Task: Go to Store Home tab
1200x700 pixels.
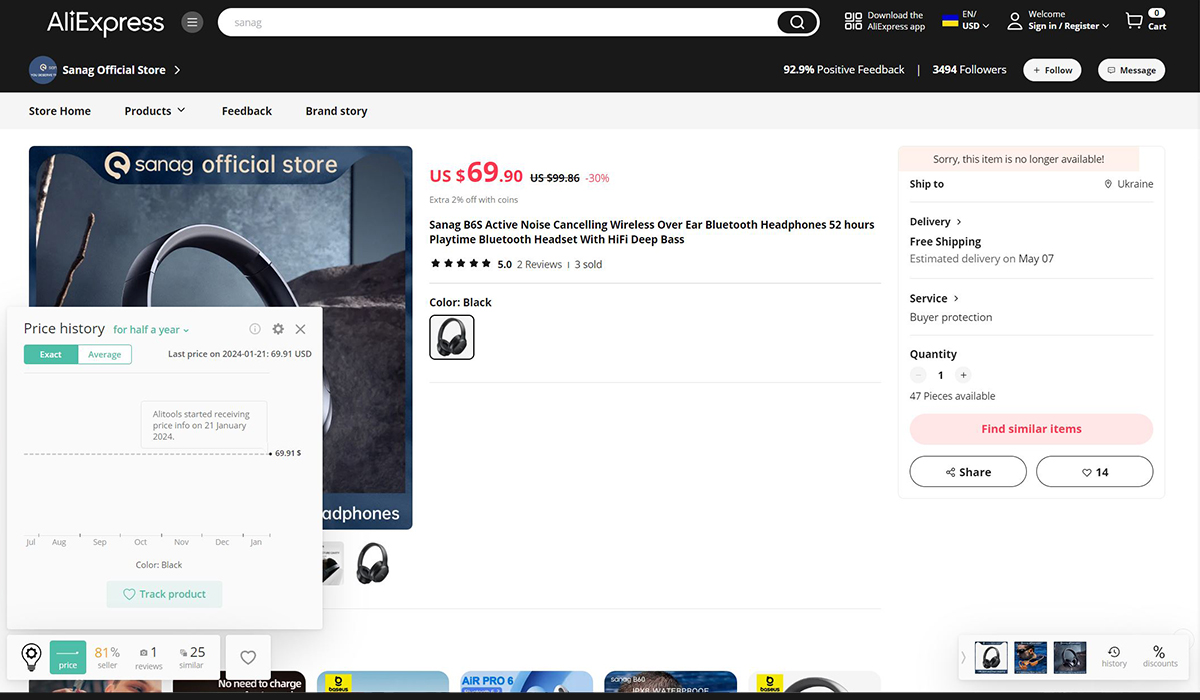Action: click(x=60, y=111)
